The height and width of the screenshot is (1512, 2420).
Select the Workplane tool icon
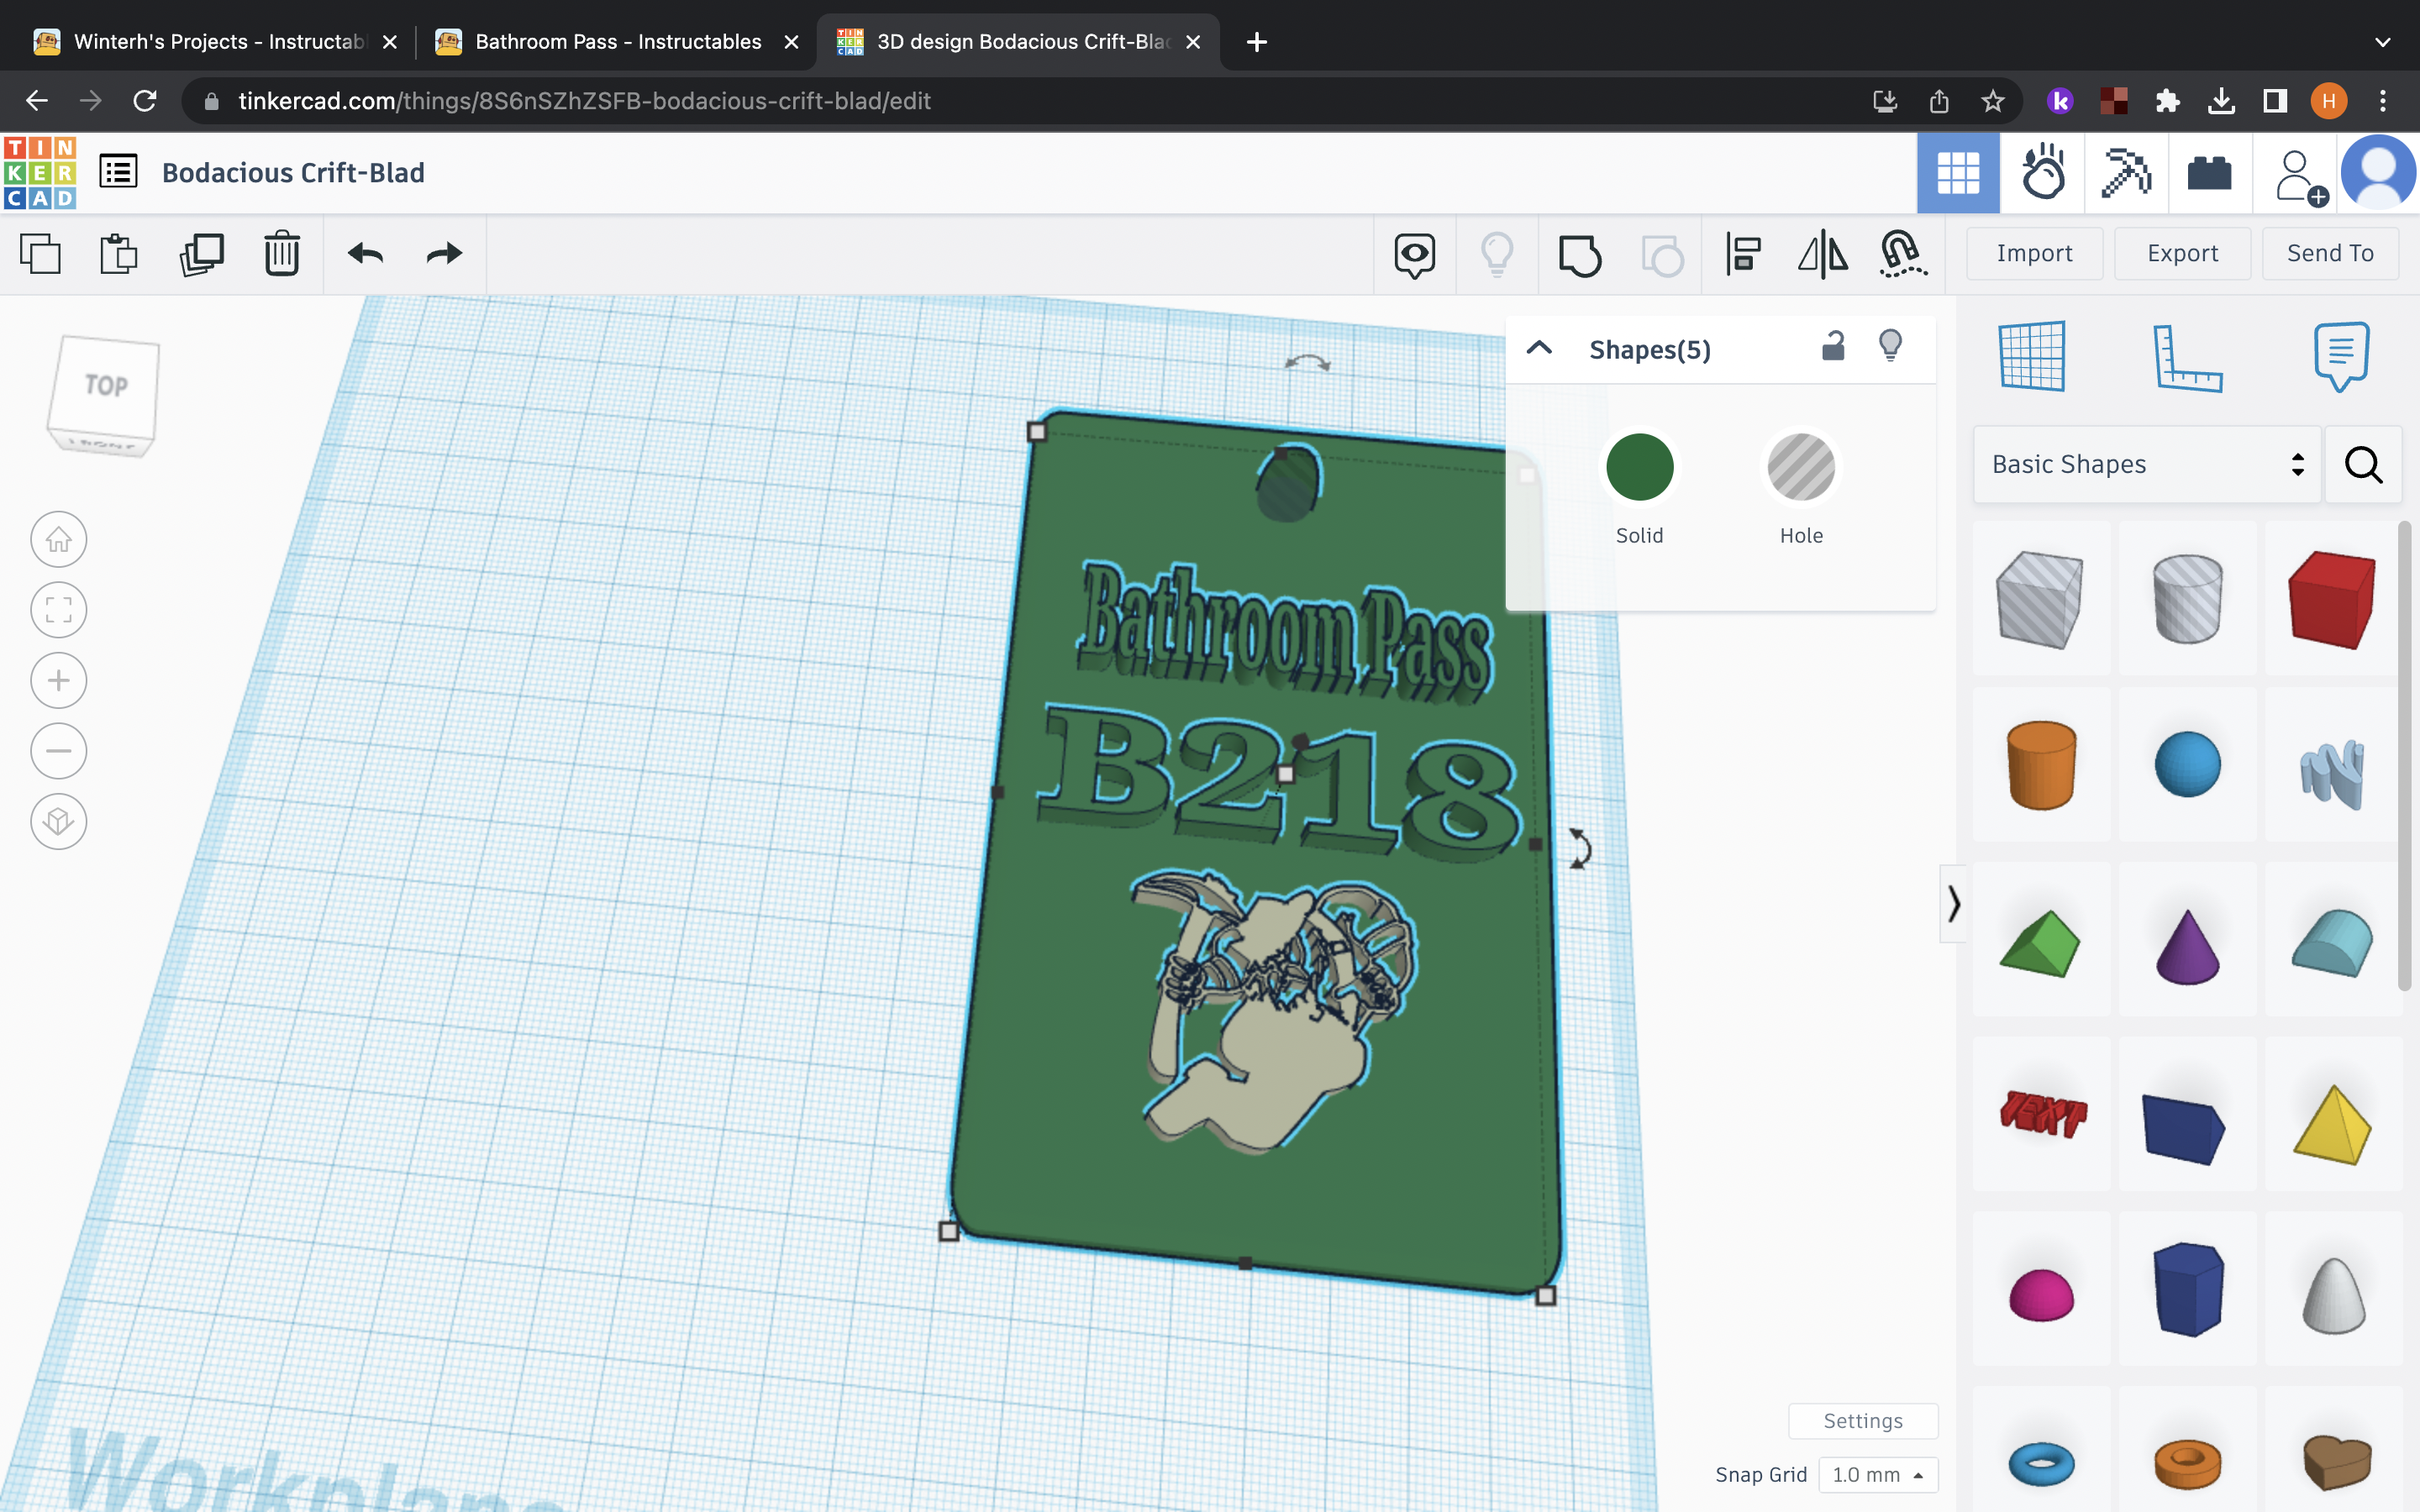tap(2032, 355)
